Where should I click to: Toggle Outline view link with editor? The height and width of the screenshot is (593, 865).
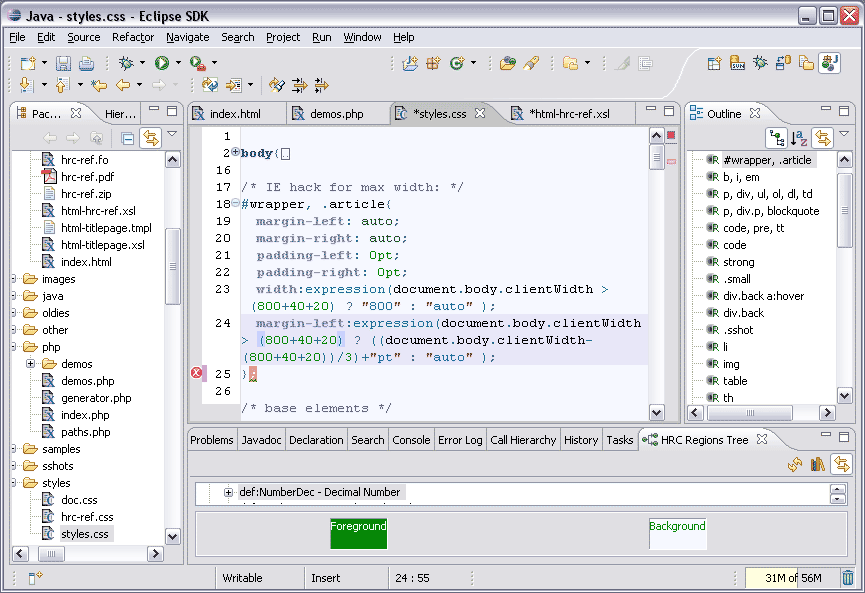point(823,138)
